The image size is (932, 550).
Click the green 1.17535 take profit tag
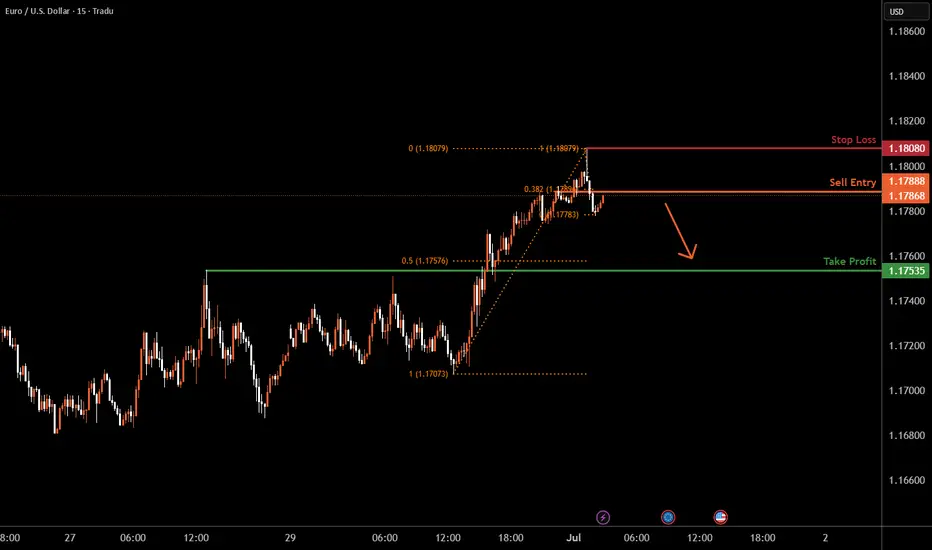906,271
